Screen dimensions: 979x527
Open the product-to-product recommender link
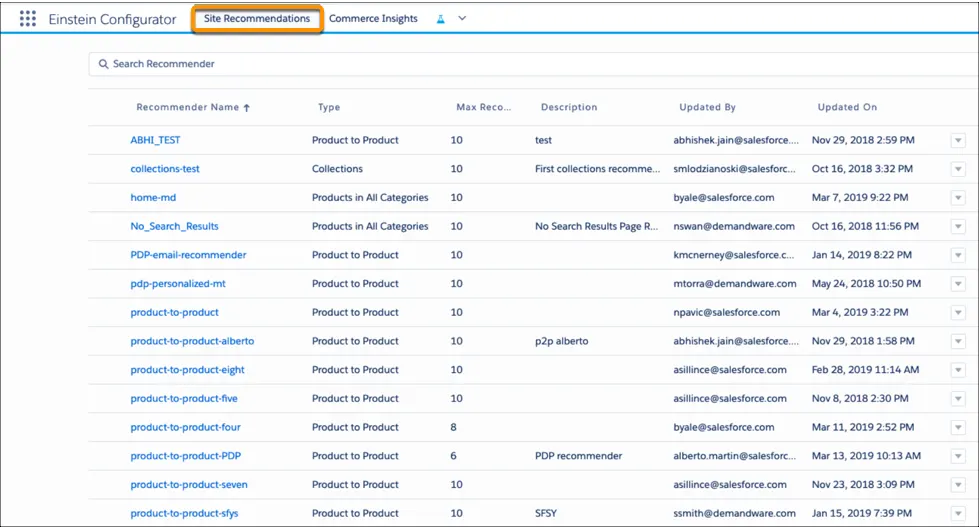tap(174, 312)
